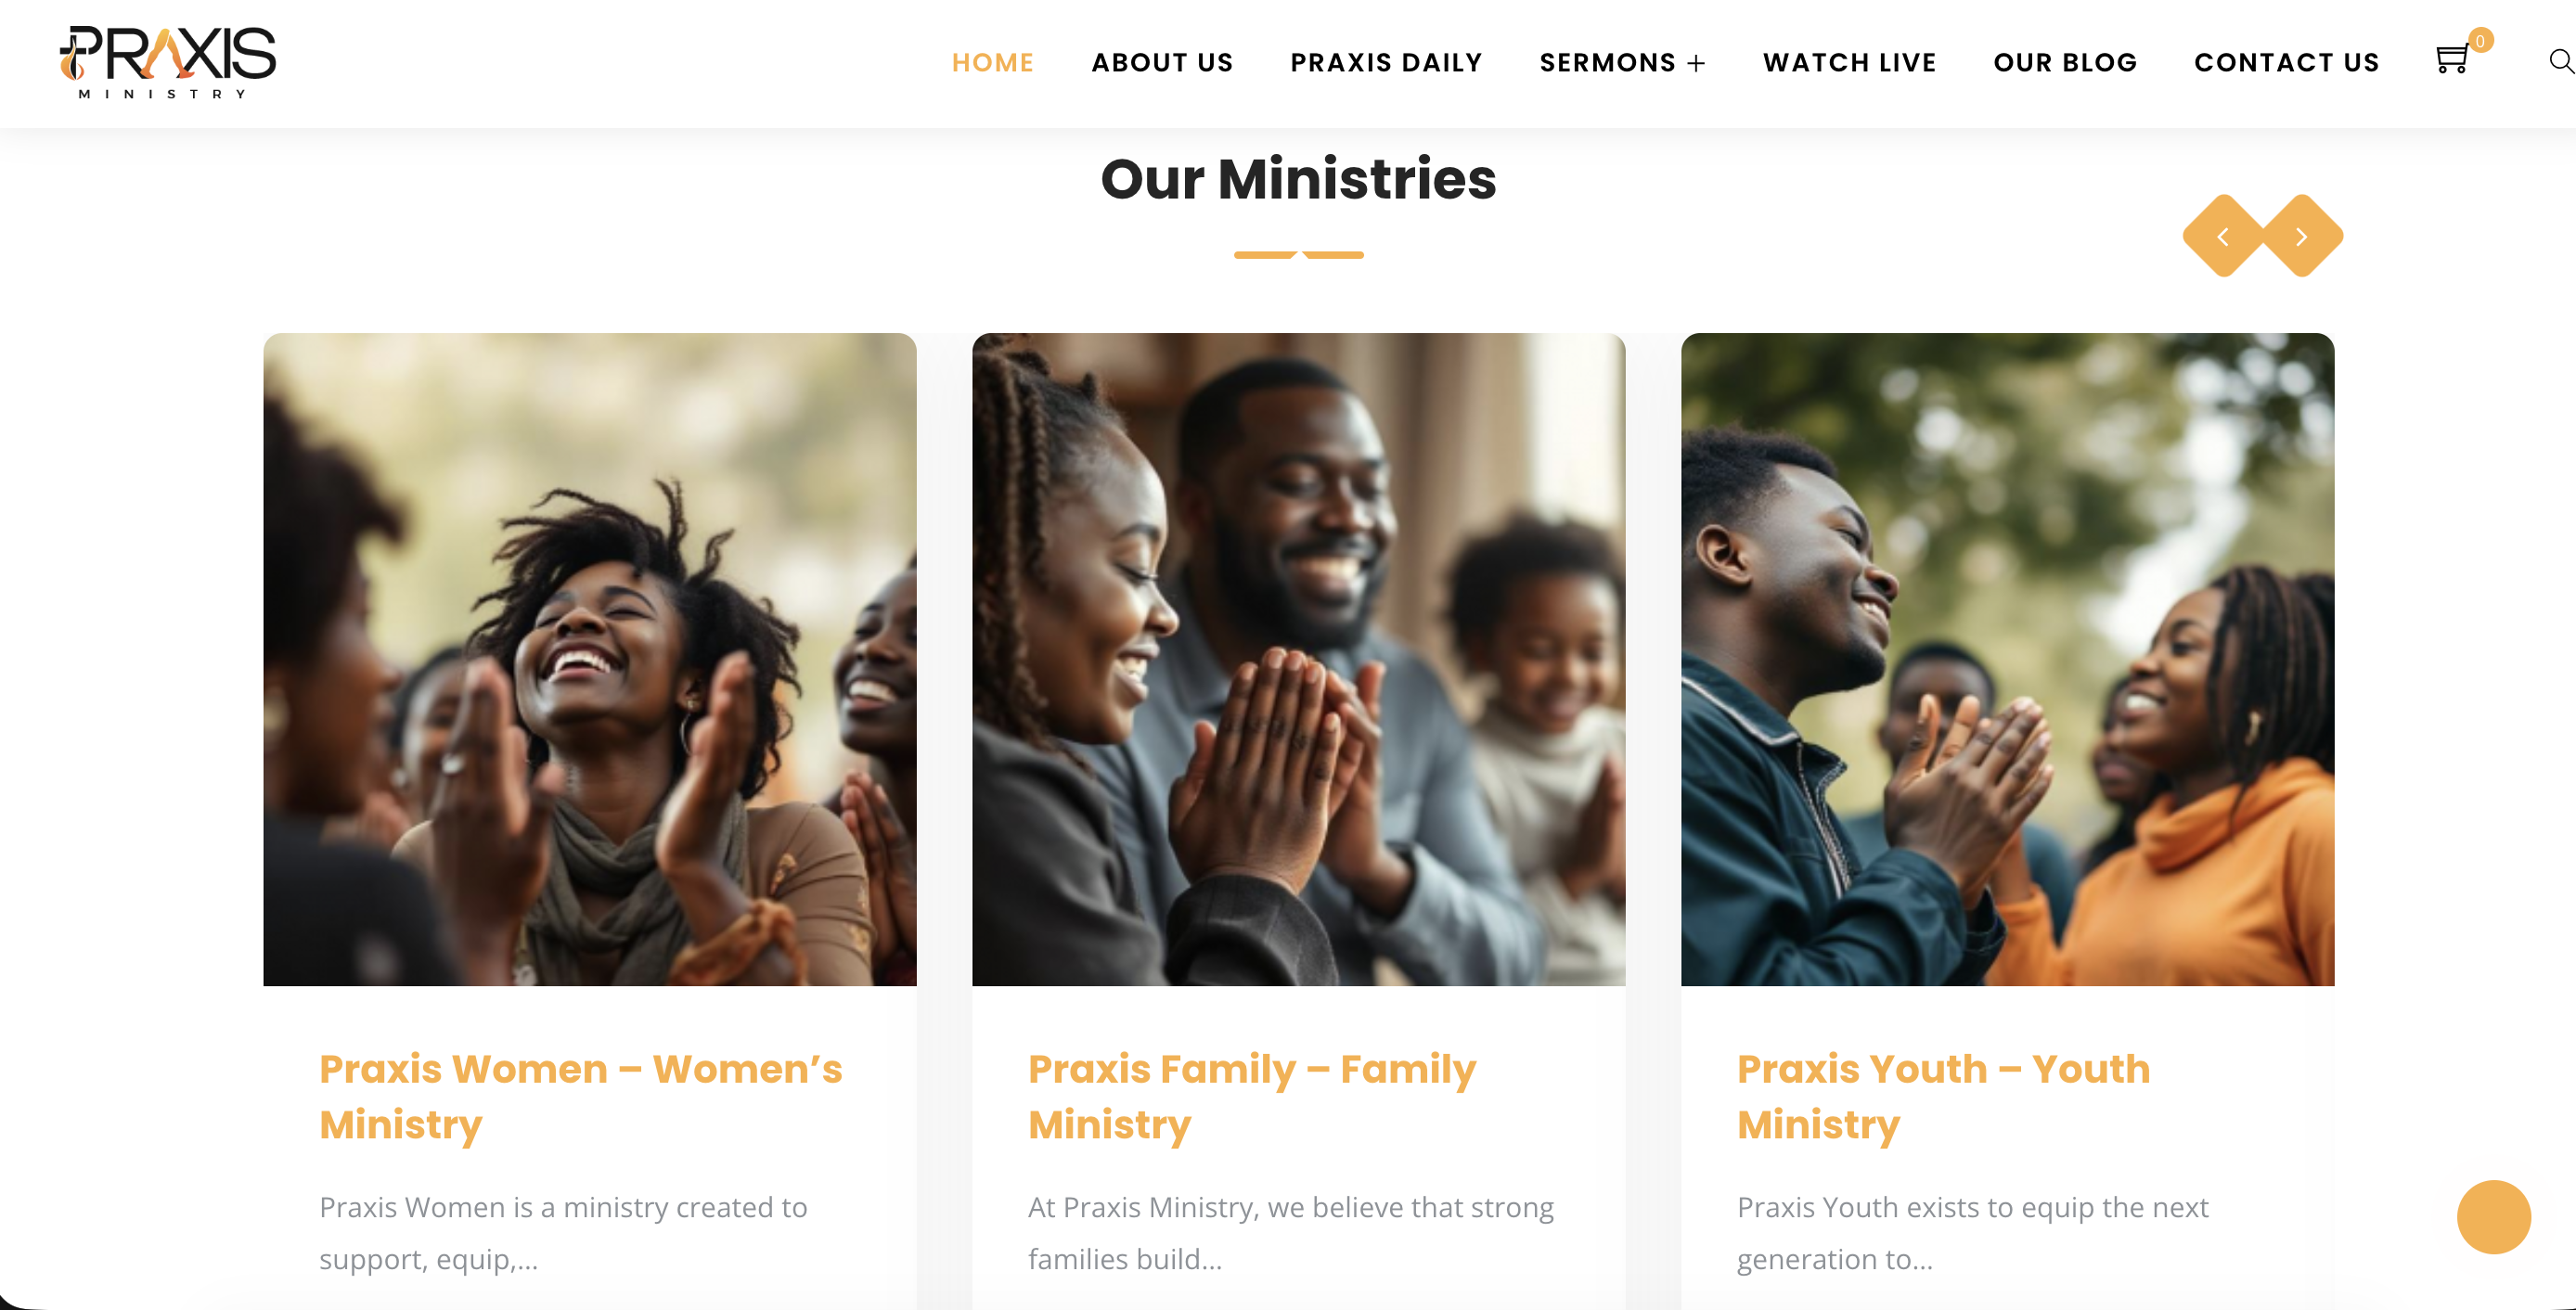The image size is (2576, 1310).
Task: Click the search magnifier icon
Action: (x=2561, y=61)
